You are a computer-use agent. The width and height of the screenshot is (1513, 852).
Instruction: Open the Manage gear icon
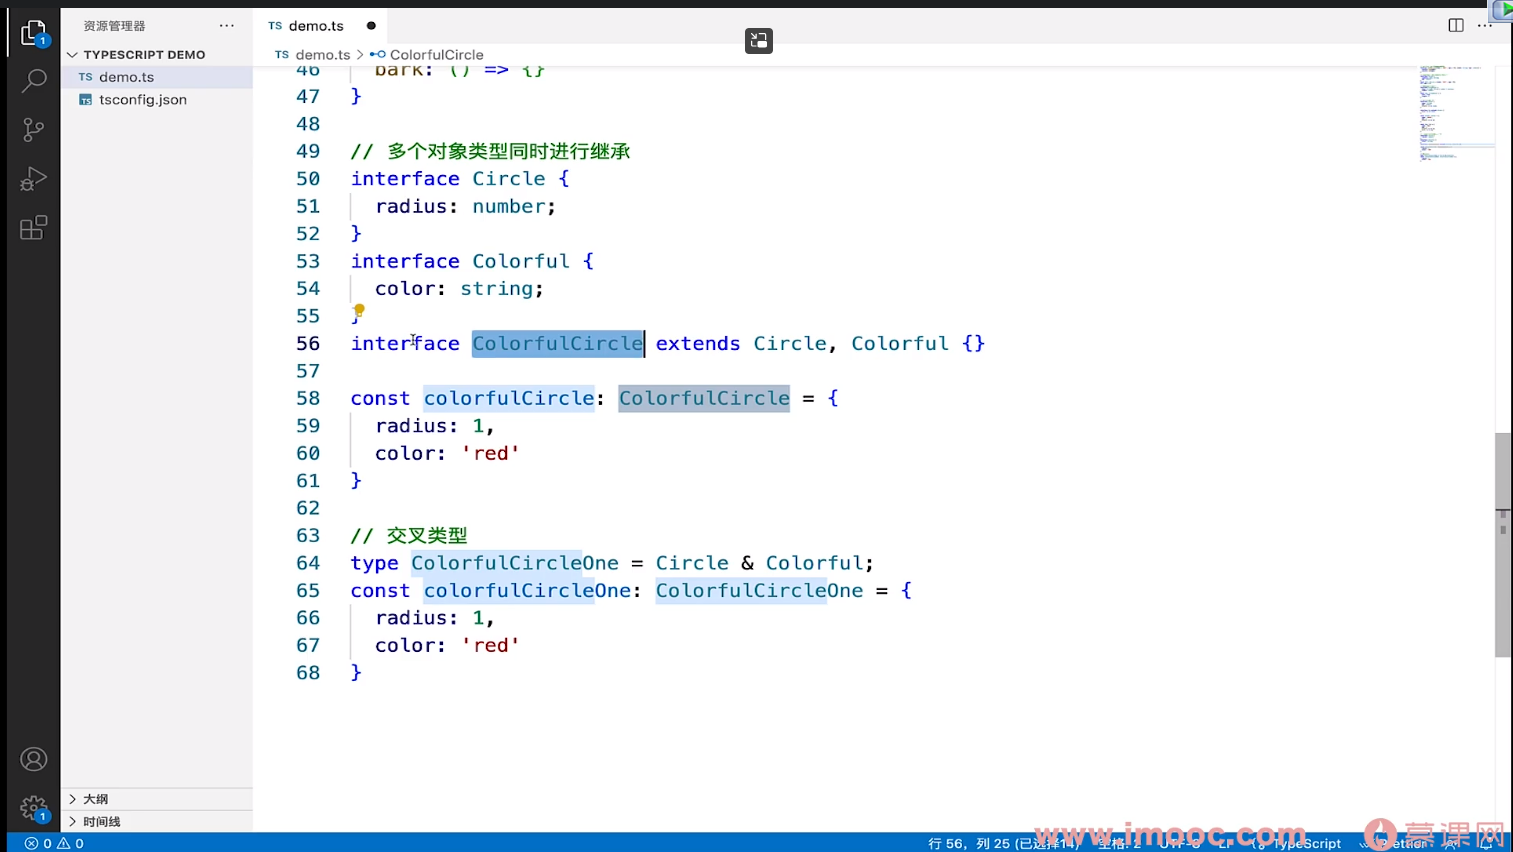coord(33,808)
